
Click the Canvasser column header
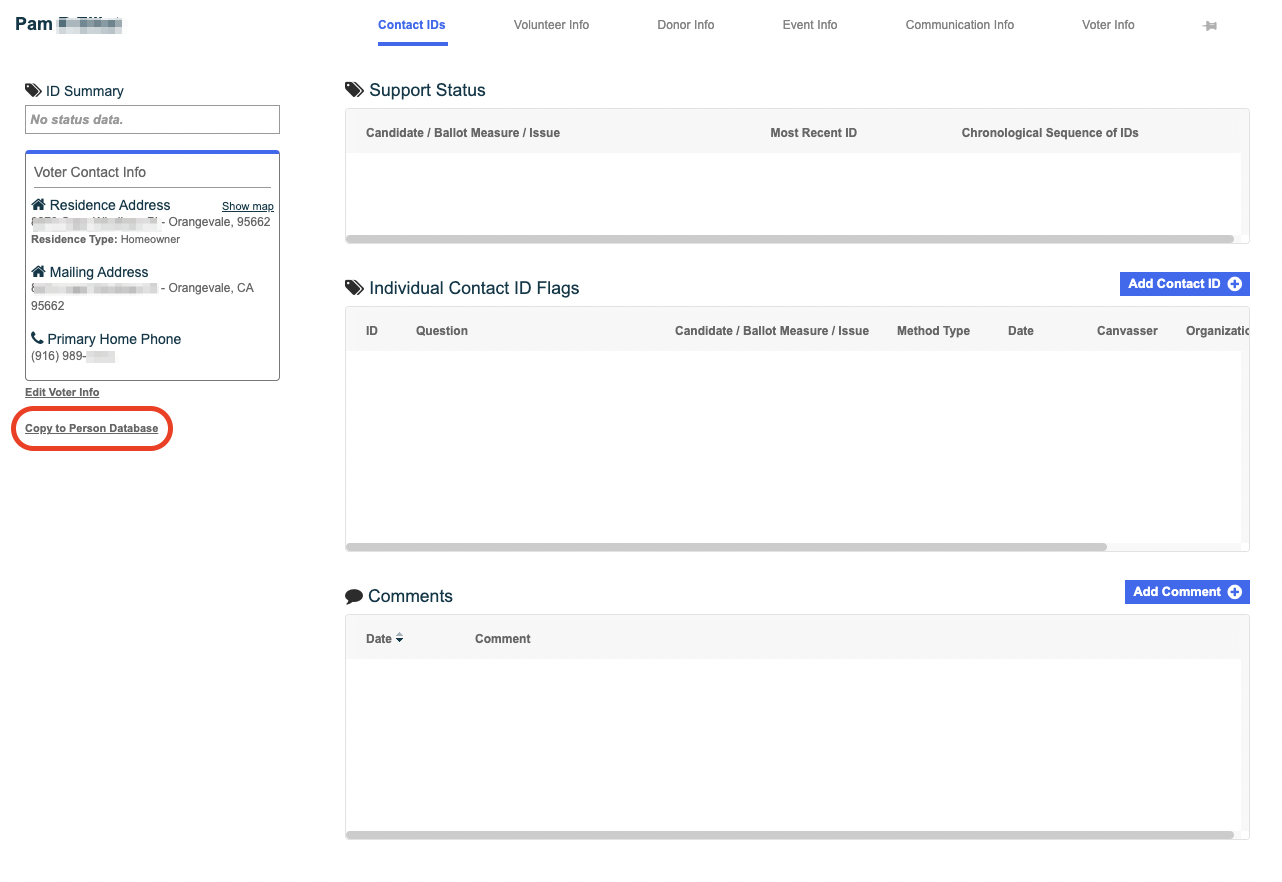tap(1127, 331)
